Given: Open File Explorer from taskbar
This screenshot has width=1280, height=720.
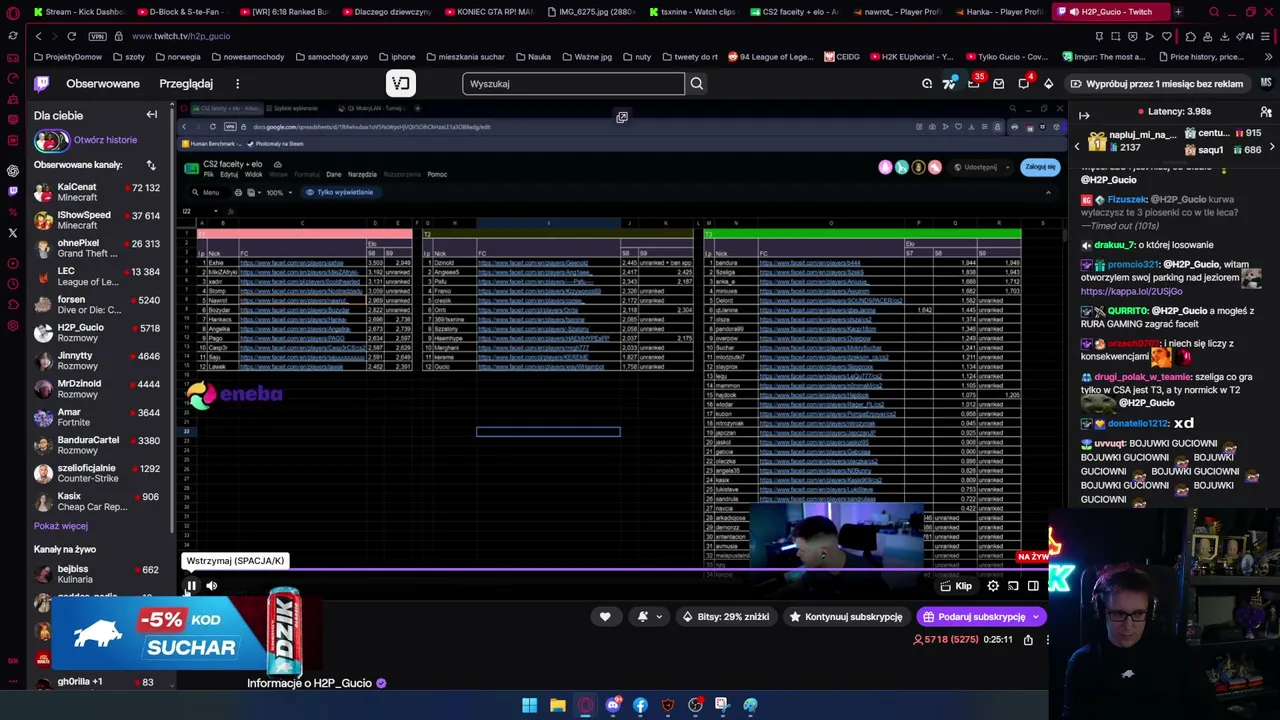Looking at the screenshot, I should point(557,705).
